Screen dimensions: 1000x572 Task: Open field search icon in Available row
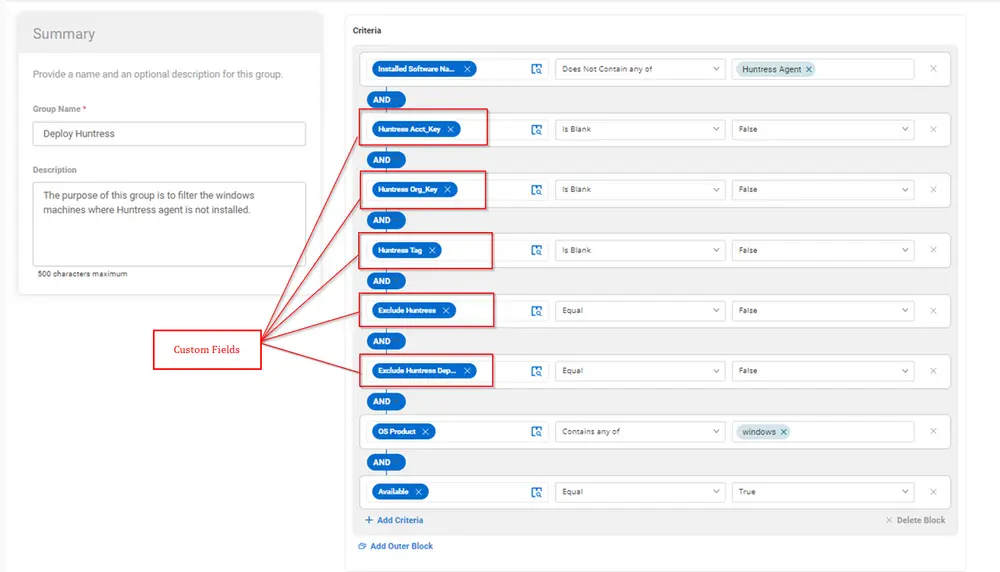[x=536, y=492]
